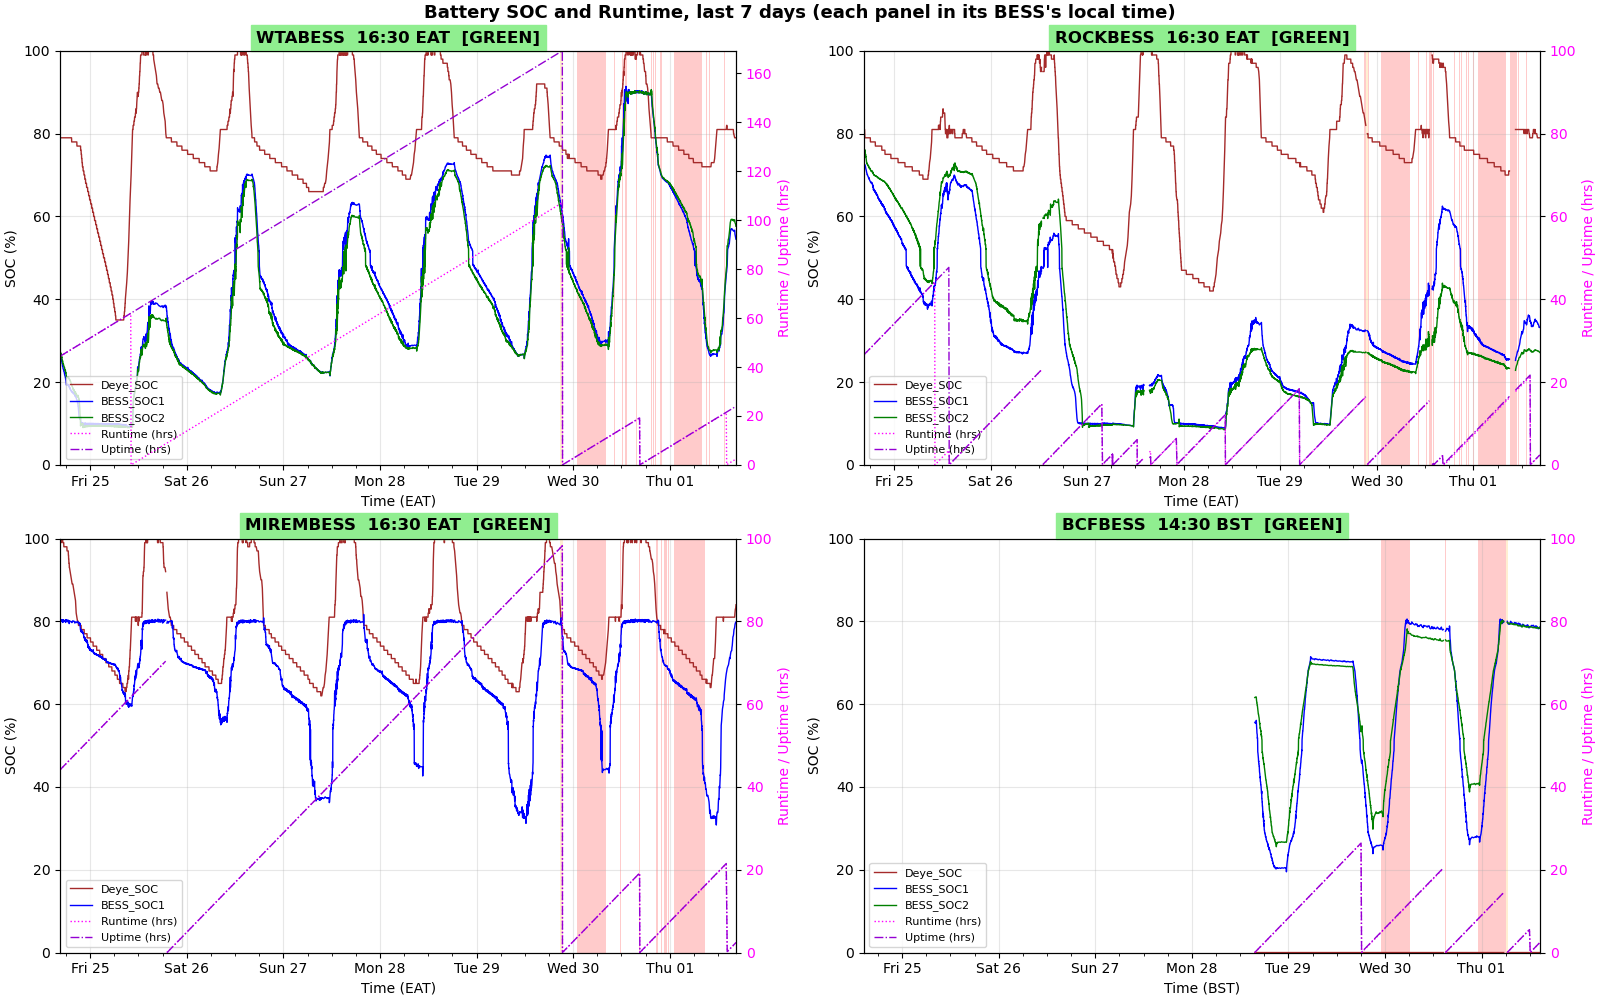The height and width of the screenshot is (1000, 1600).
Task: Click Deye_SOC in the MIREMBESS legend
Action: (129, 889)
